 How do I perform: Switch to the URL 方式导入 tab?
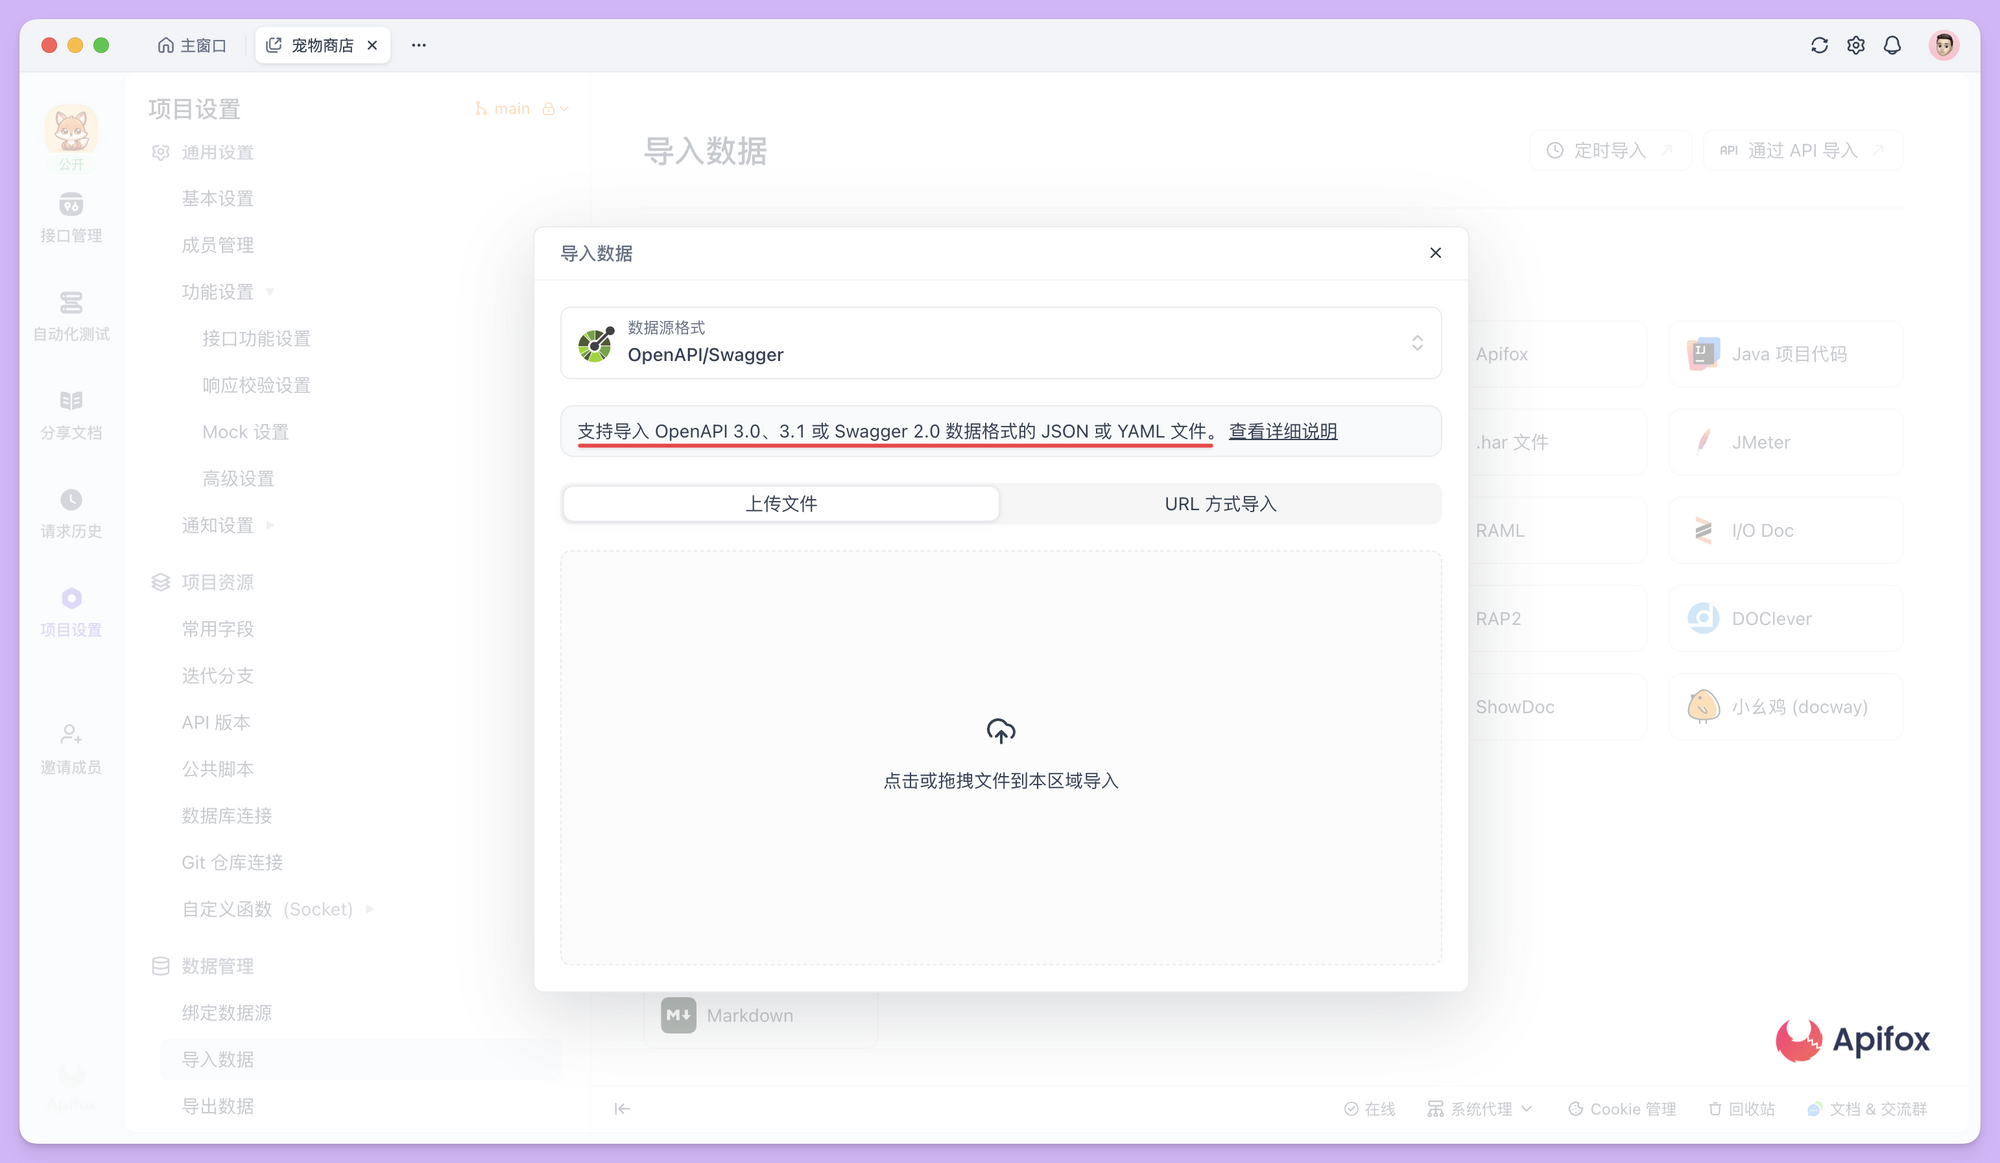[1220, 503]
